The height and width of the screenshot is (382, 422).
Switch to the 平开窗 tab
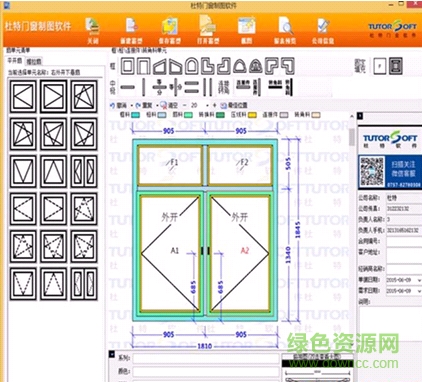pyautogui.click(x=15, y=61)
